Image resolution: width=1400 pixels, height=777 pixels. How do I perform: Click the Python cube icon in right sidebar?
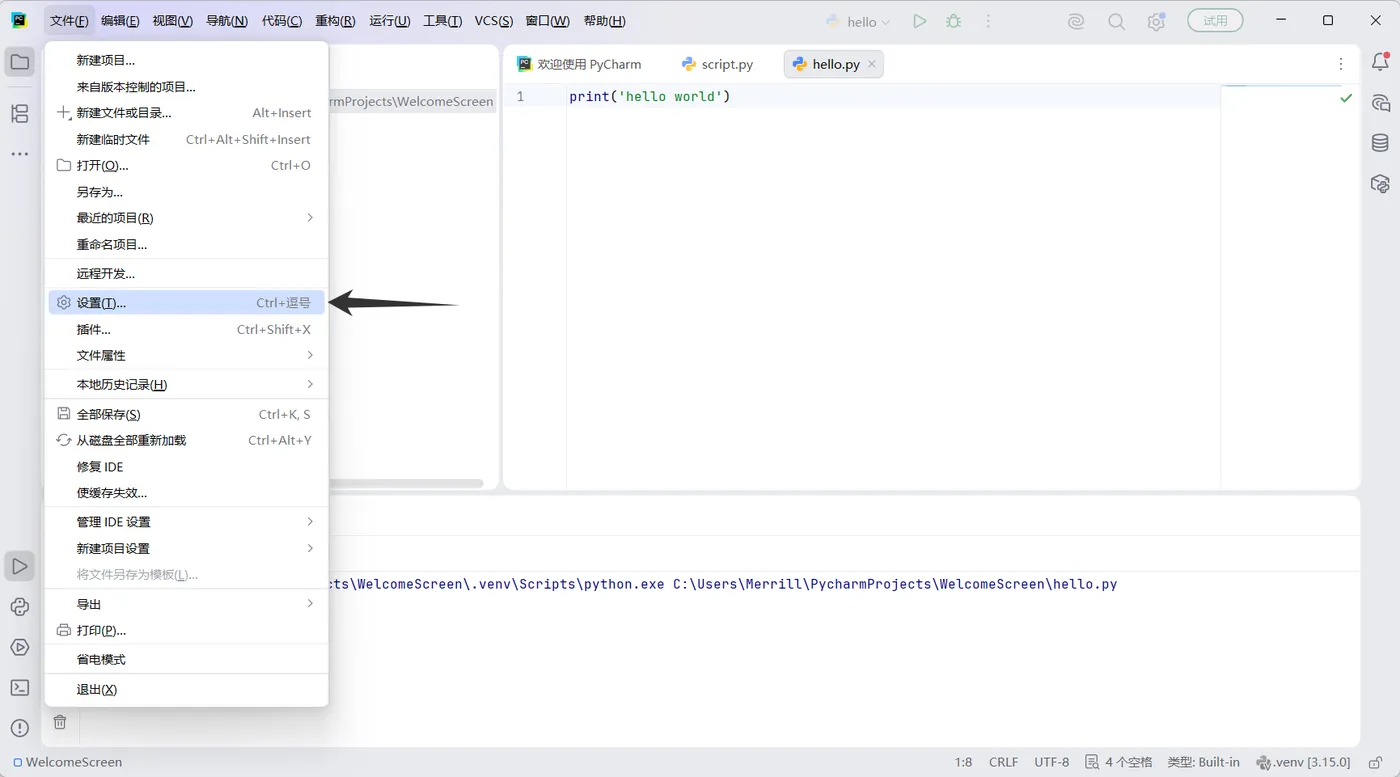[1380, 184]
